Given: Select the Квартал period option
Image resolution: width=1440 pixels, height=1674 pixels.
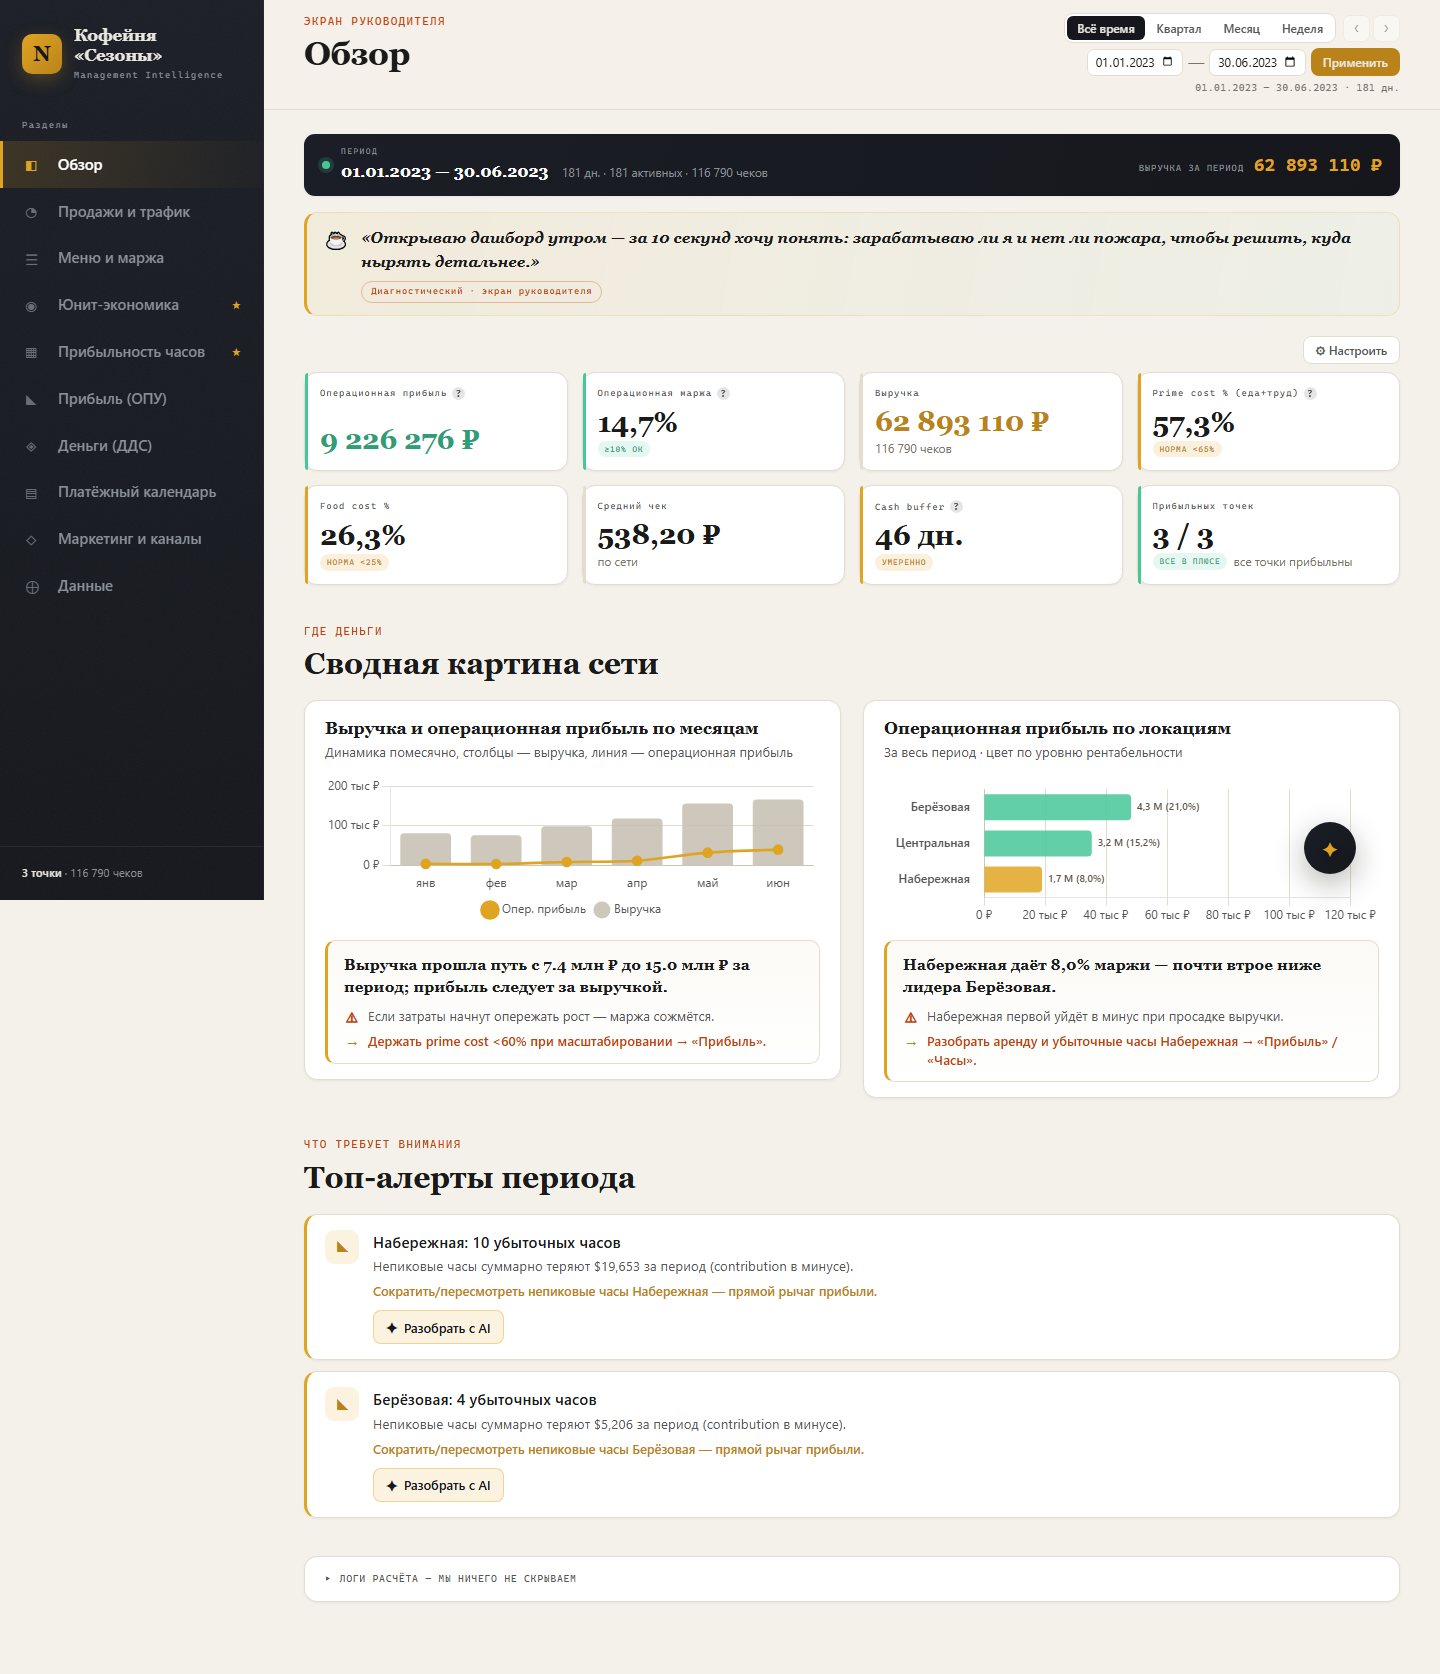Looking at the screenshot, I should 1178,29.
